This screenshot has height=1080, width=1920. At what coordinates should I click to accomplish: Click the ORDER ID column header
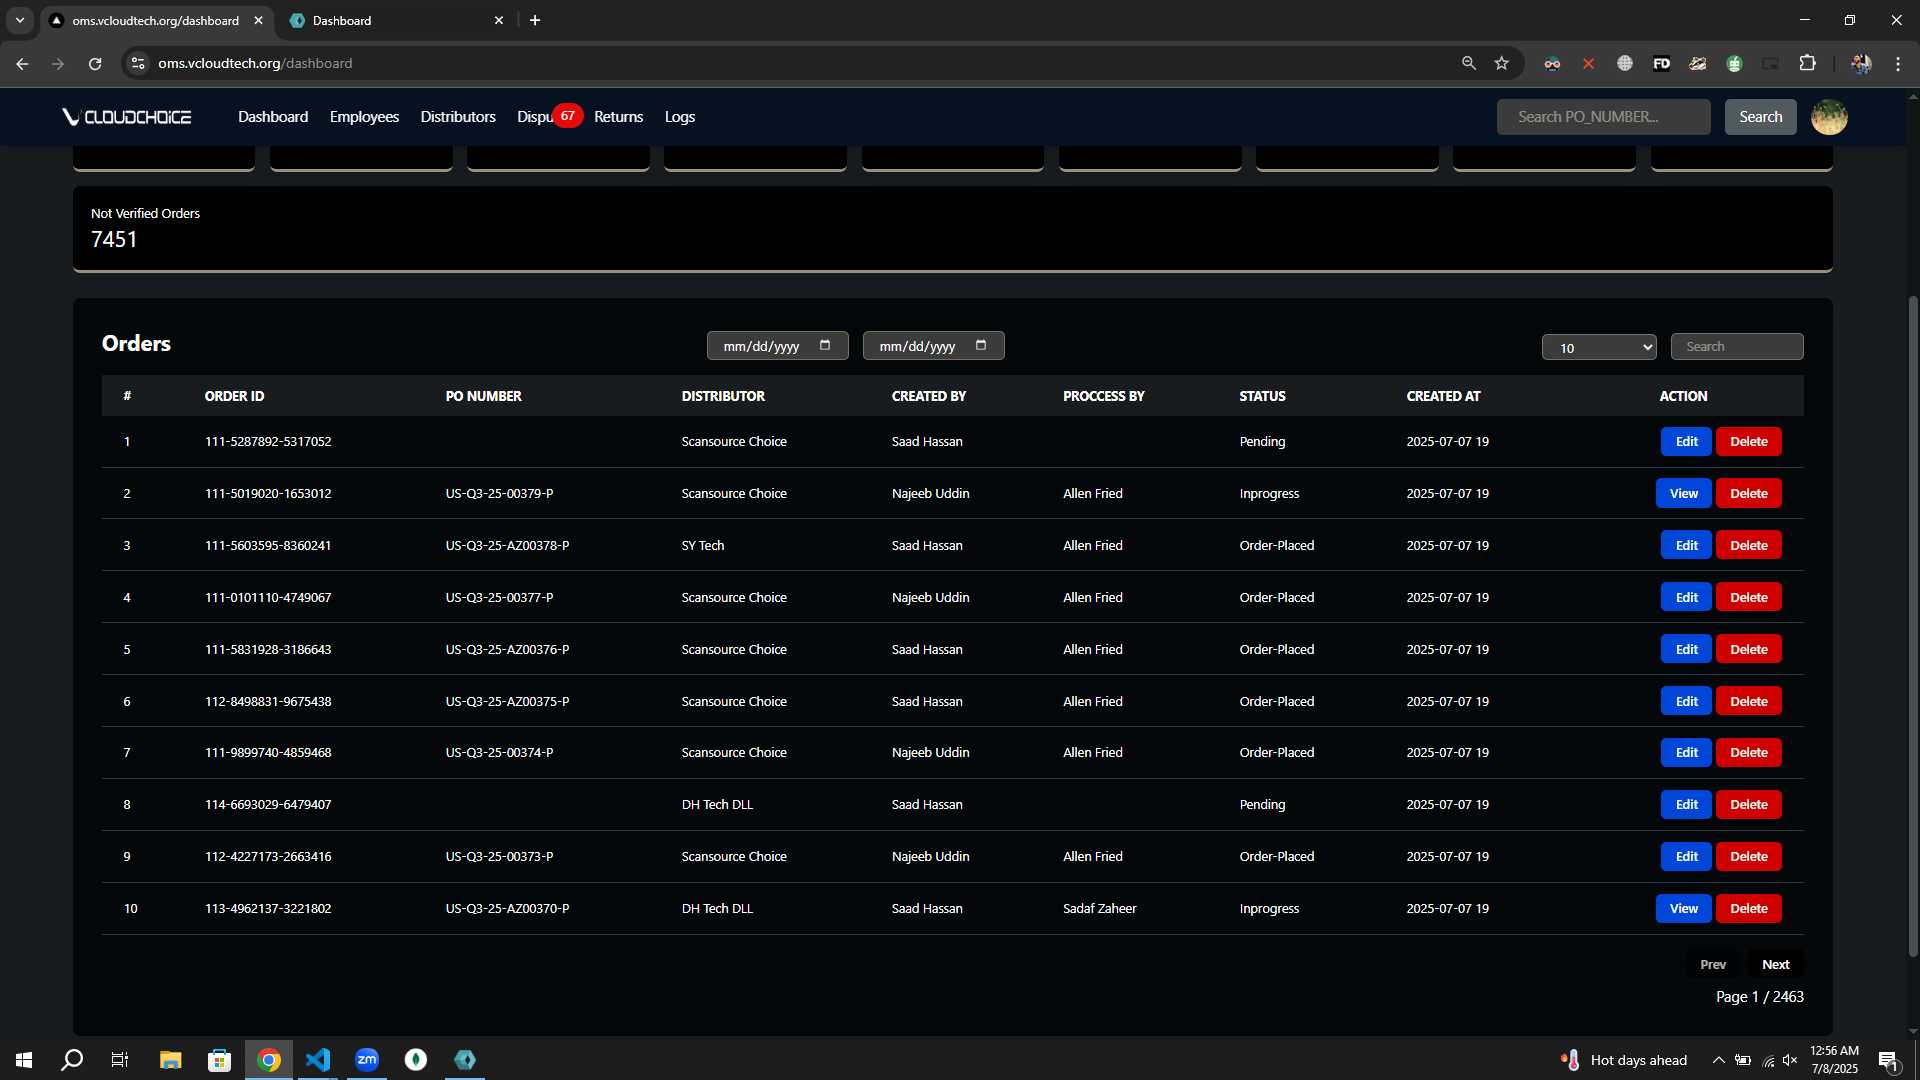click(234, 396)
